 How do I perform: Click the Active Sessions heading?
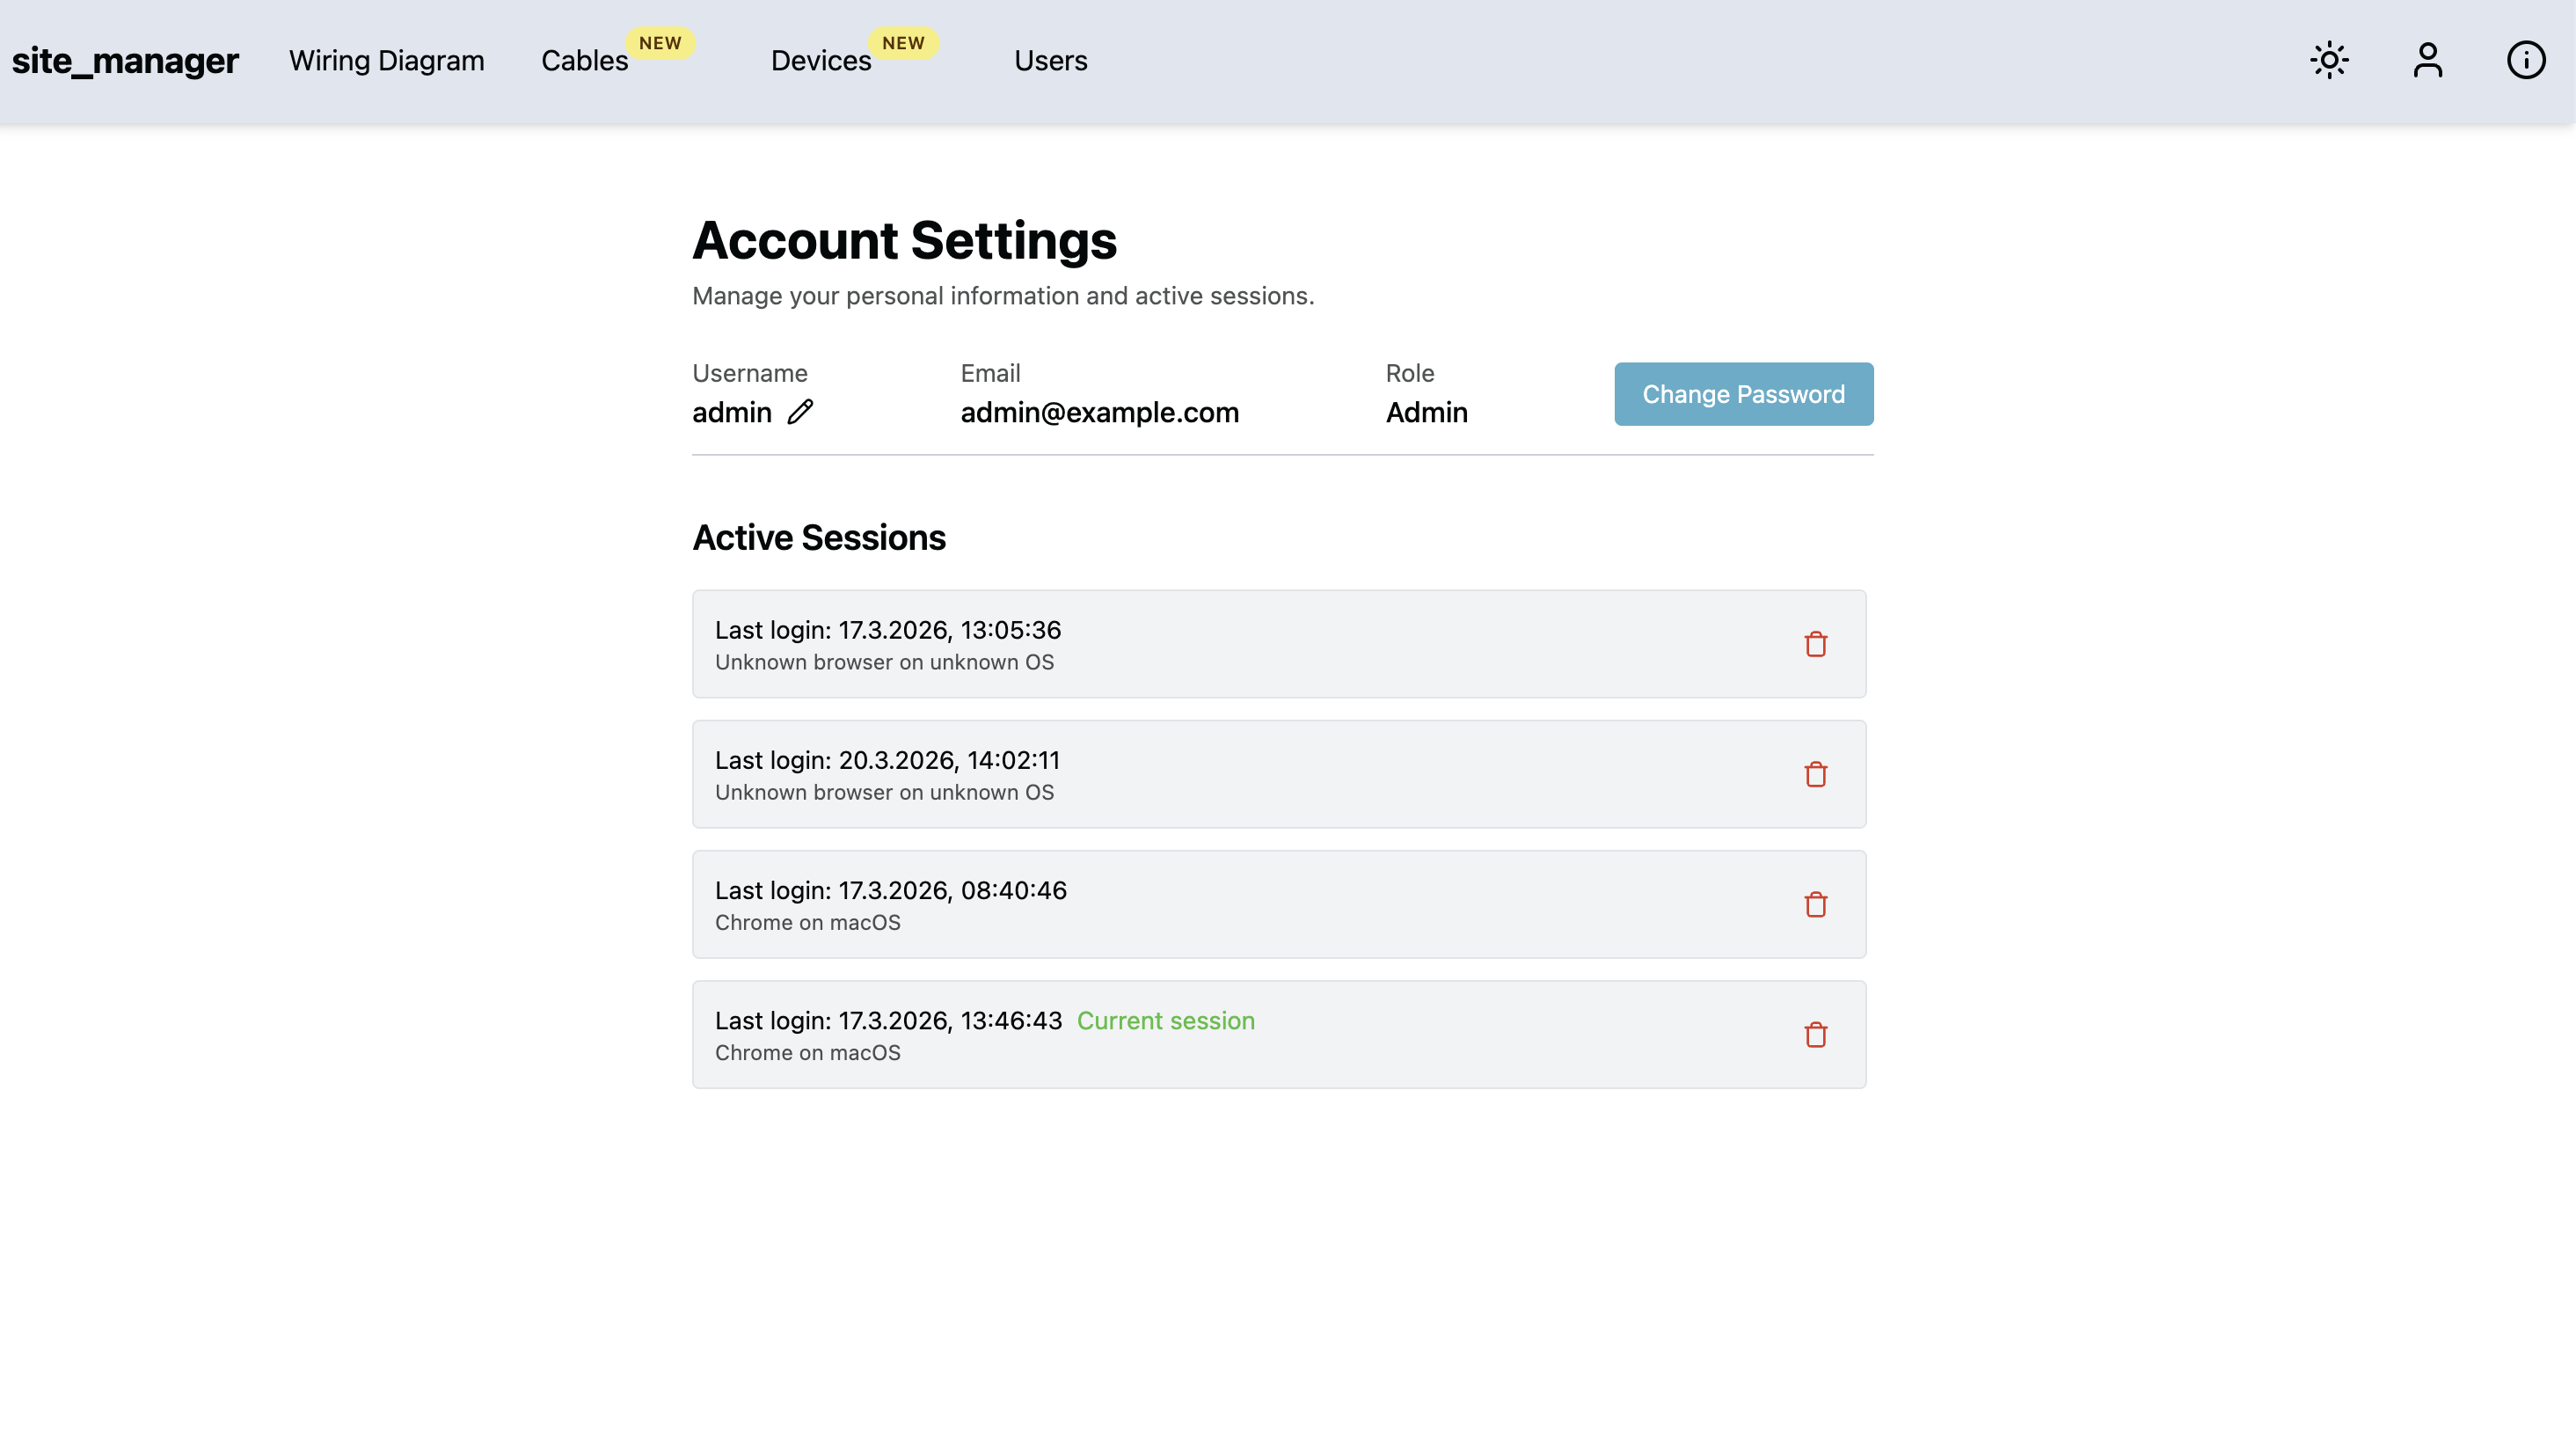(x=818, y=538)
